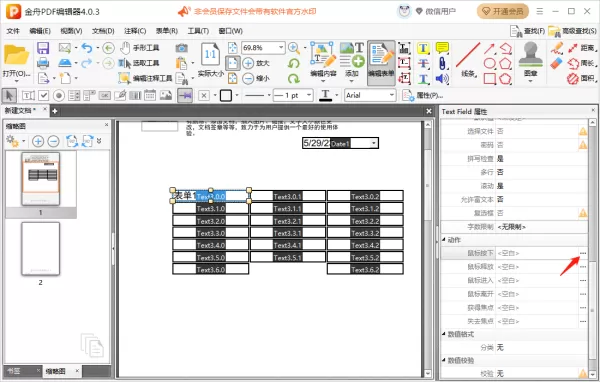Select the radio button form field tool

coord(59,95)
